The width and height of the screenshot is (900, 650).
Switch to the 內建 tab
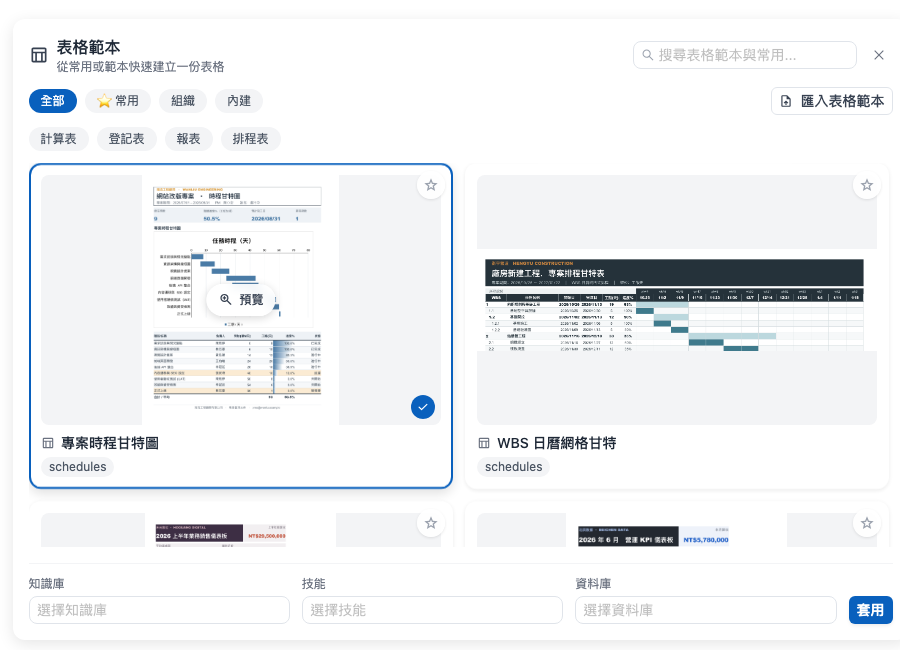tap(239, 101)
